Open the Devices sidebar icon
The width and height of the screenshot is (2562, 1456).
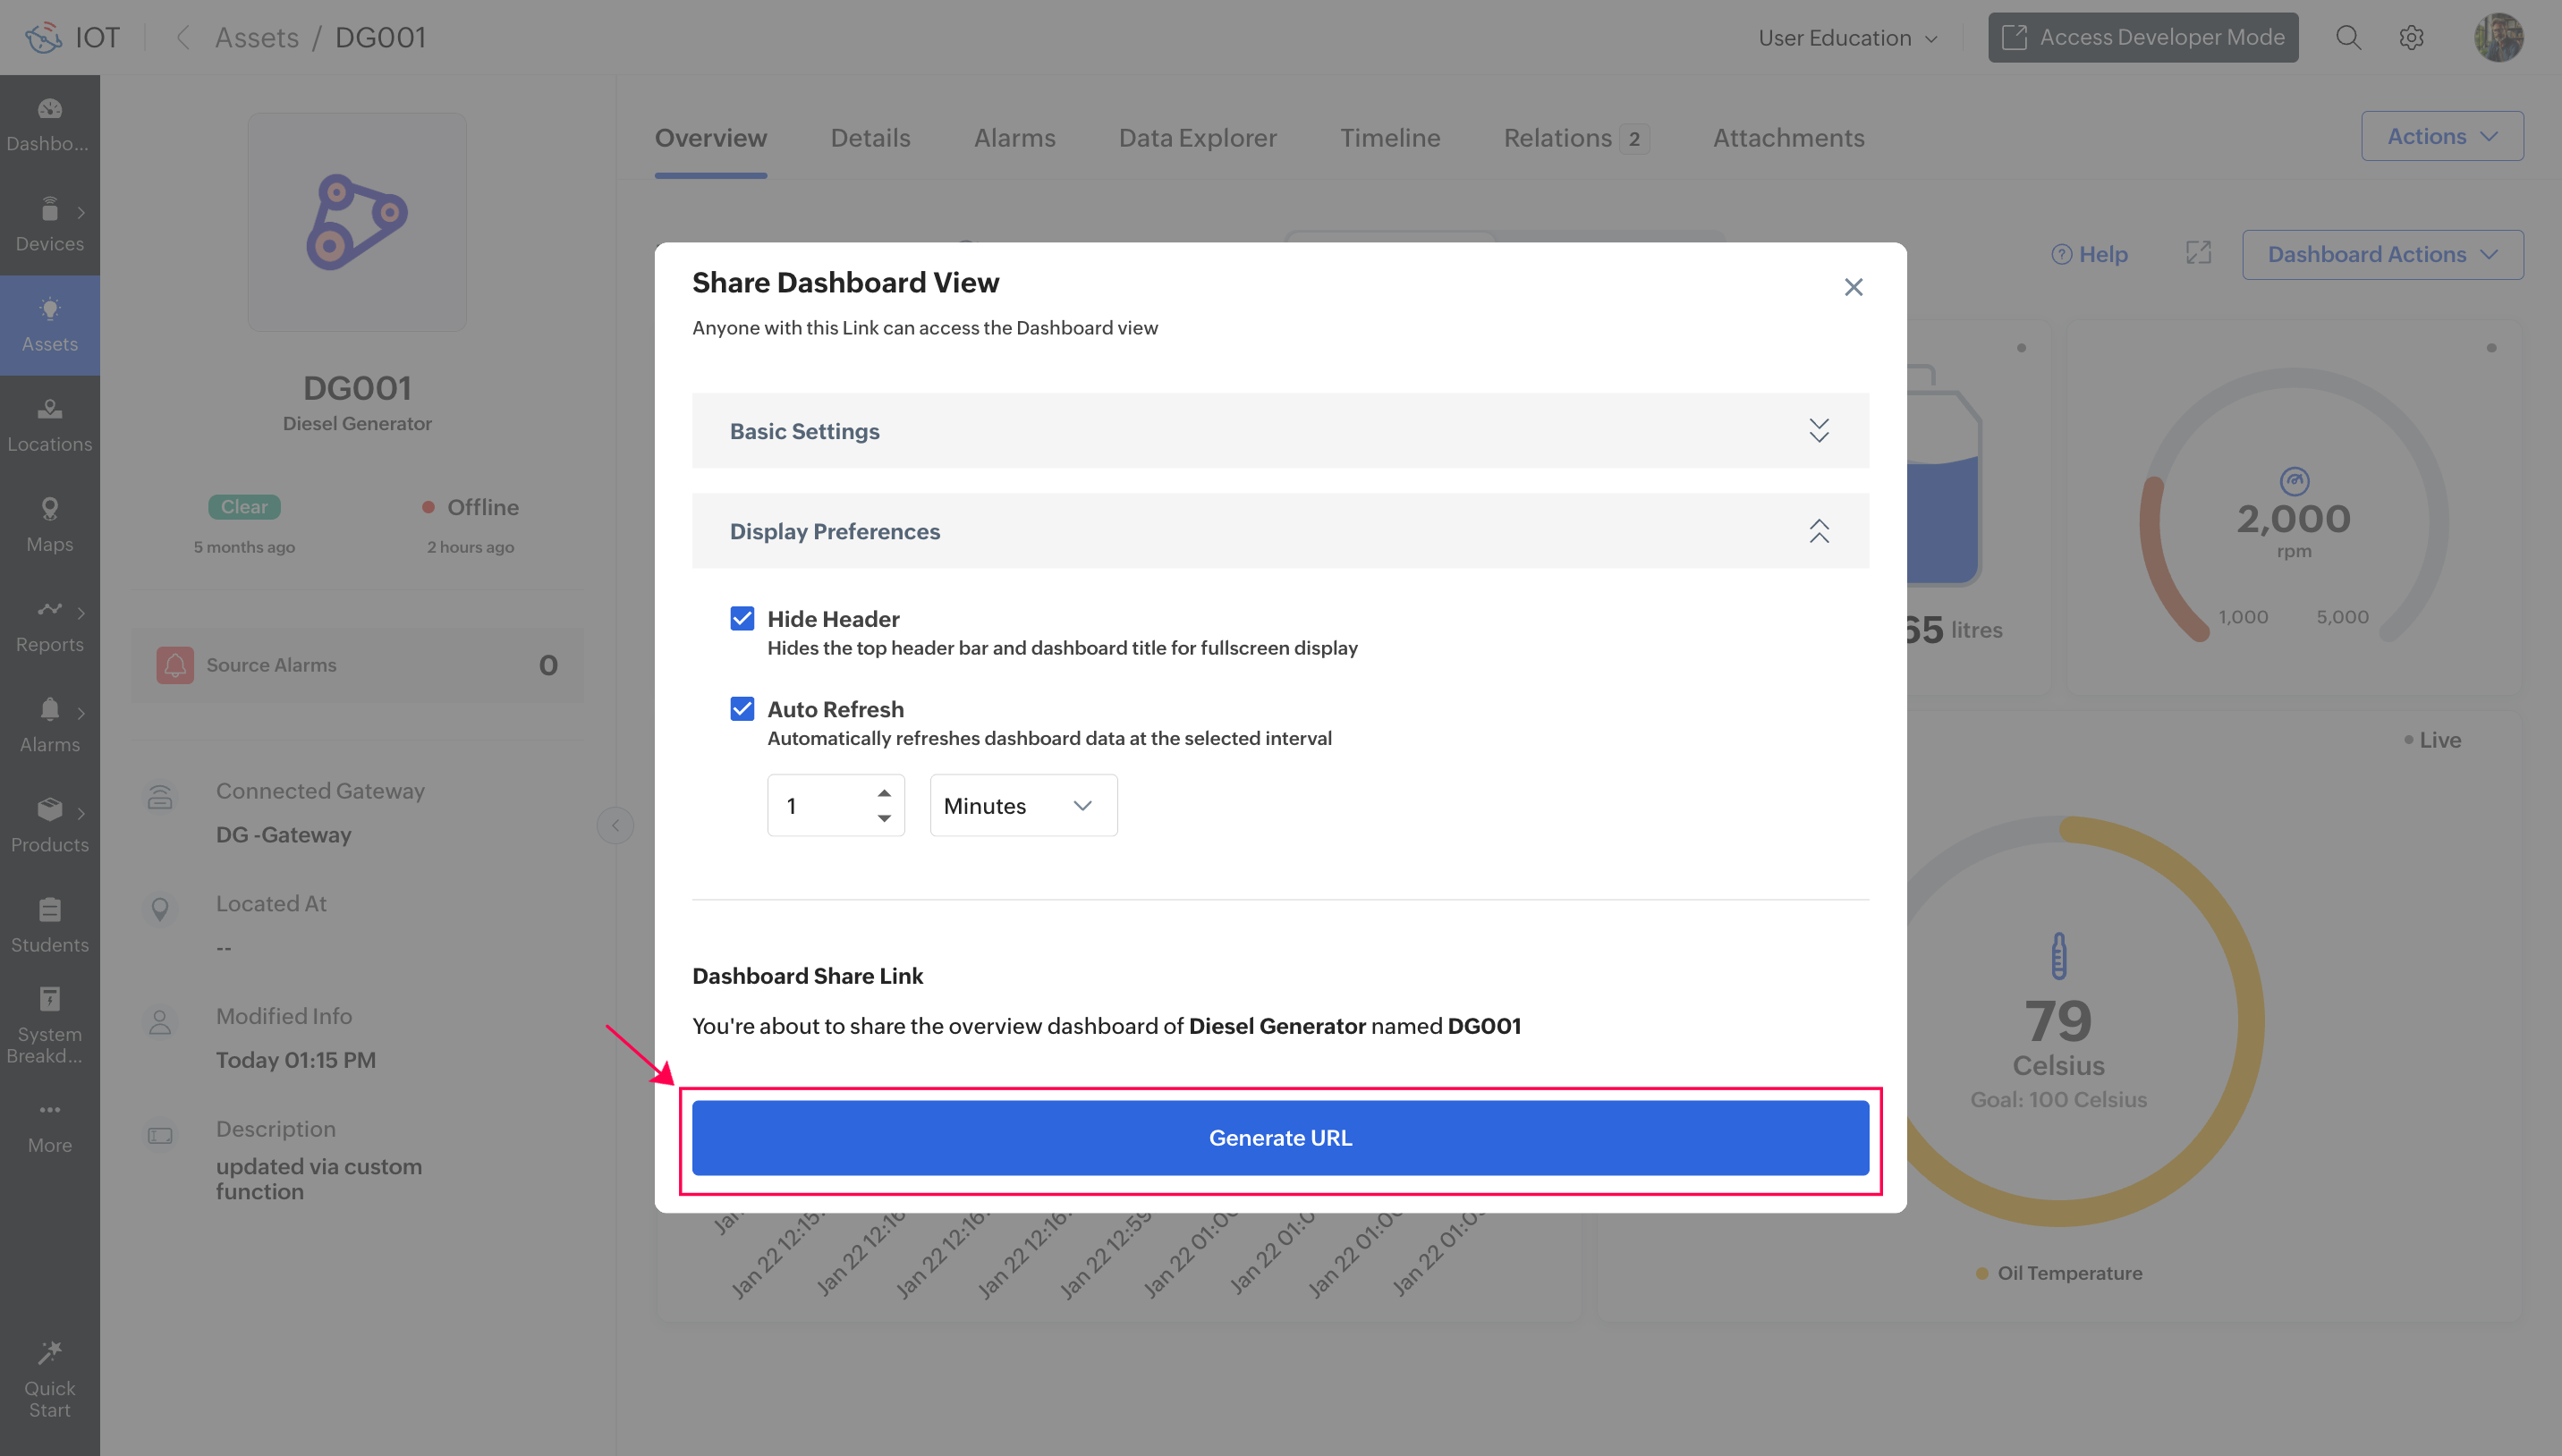coord(49,223)
